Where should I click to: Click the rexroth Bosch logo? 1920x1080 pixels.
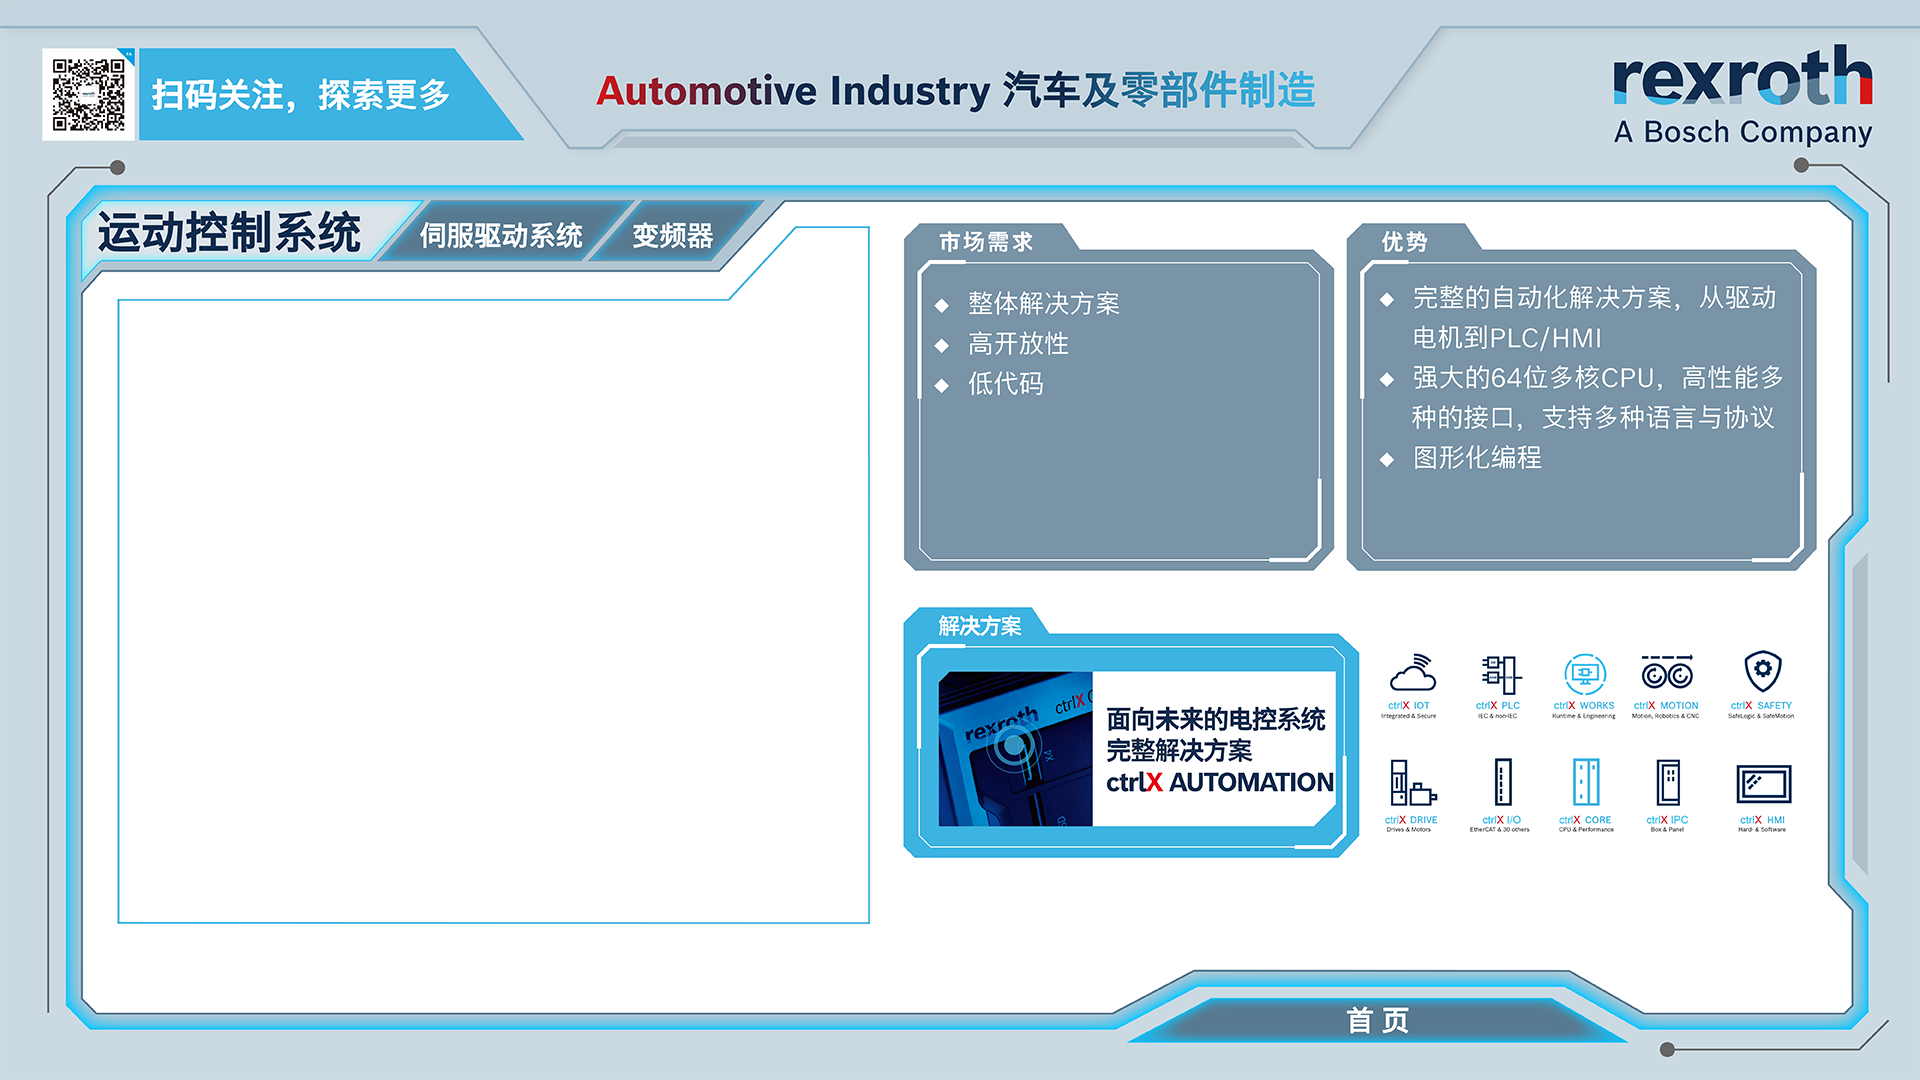point(1742,97)
